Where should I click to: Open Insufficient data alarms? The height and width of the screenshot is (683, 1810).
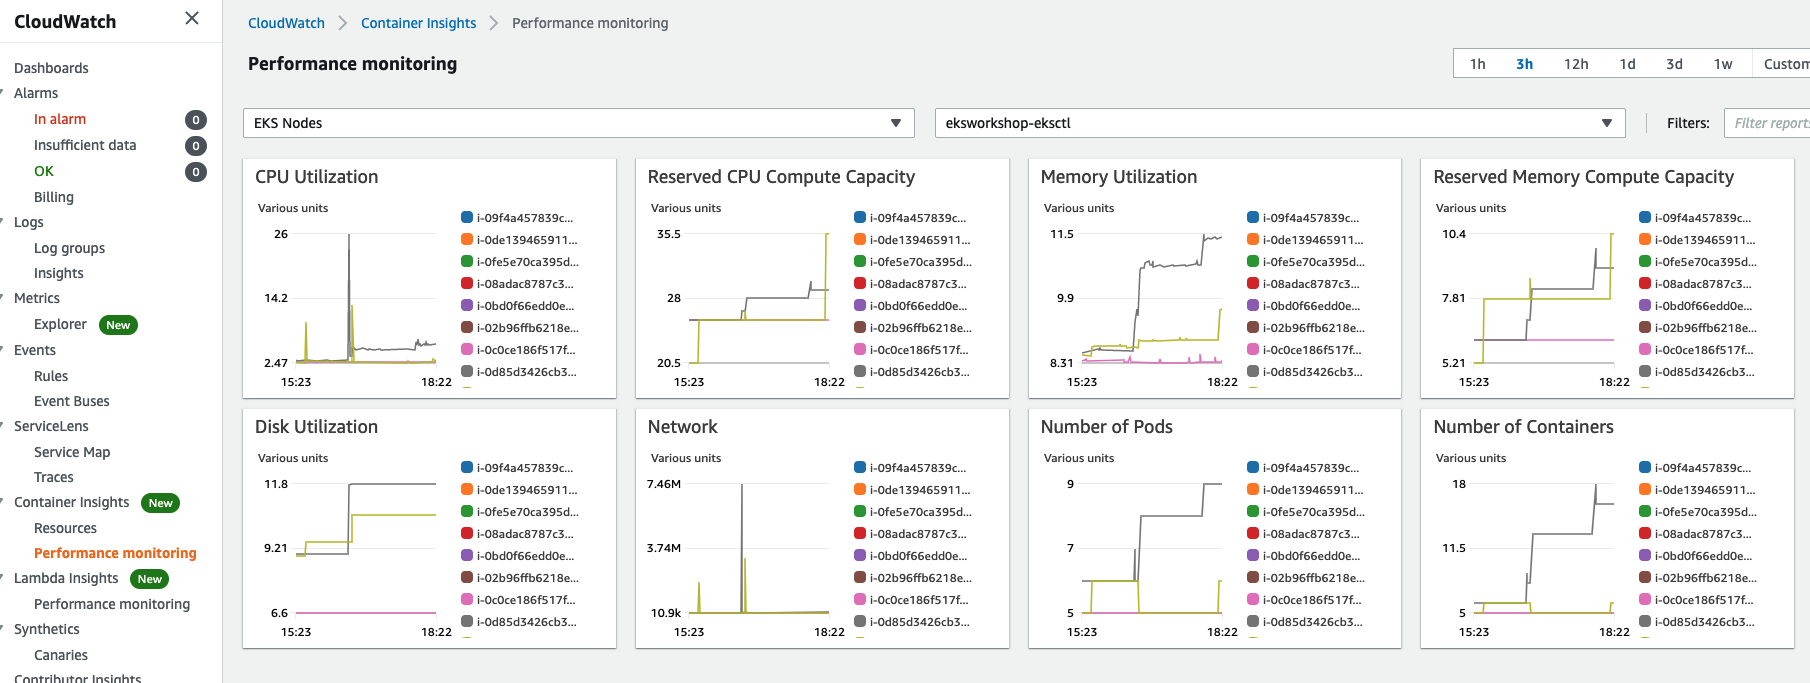point(85,145)
